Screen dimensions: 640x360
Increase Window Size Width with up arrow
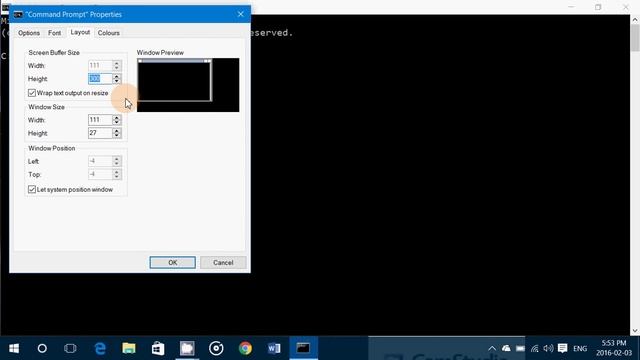pyautogui.click(x=117, y=118)
